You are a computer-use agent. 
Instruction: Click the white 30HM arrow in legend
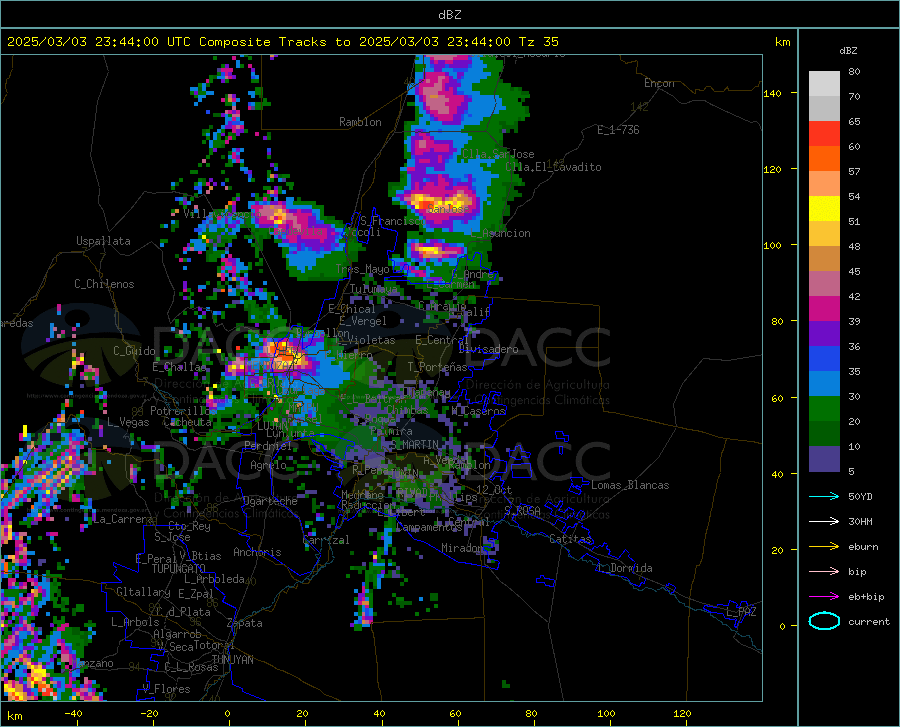pyautogui.click(x=824, y=522)
